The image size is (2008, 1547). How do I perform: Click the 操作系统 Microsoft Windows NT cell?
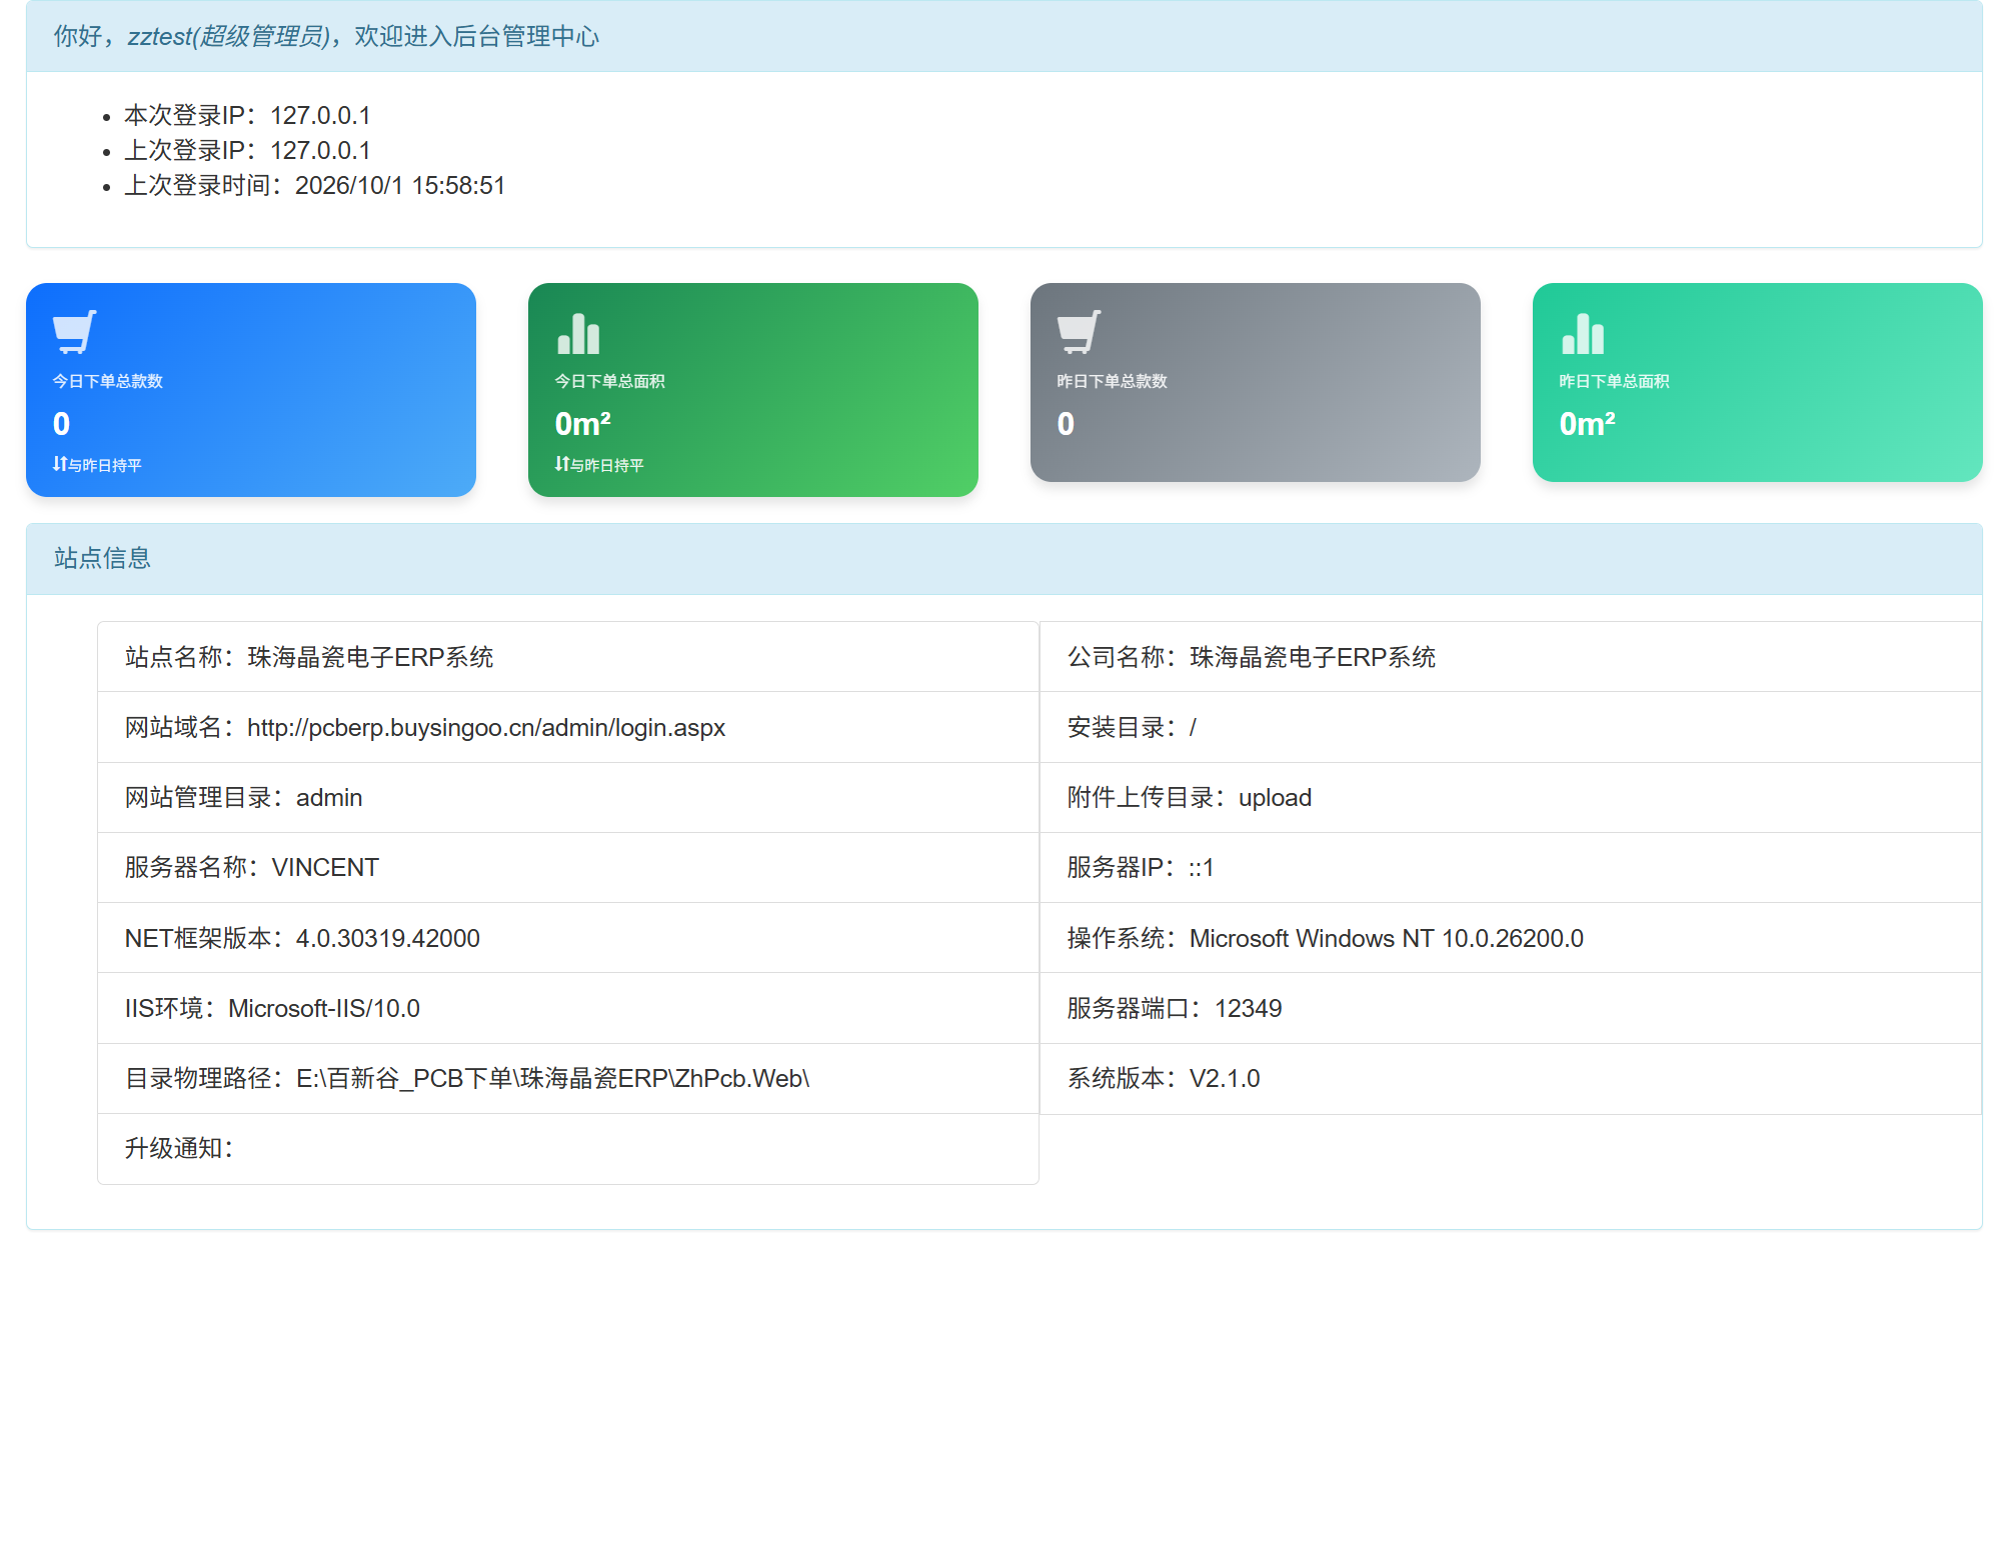pos(1510,938)
